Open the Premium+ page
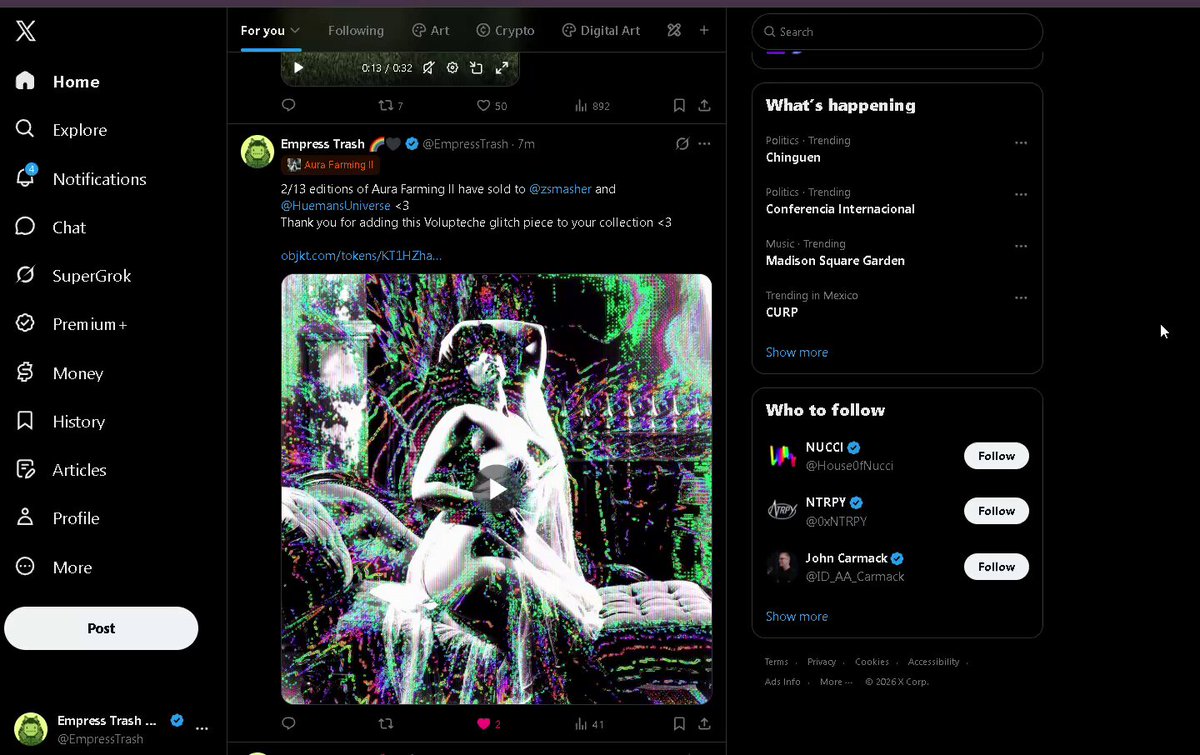This screenshot has height=755, width=1200. (71, 324)
